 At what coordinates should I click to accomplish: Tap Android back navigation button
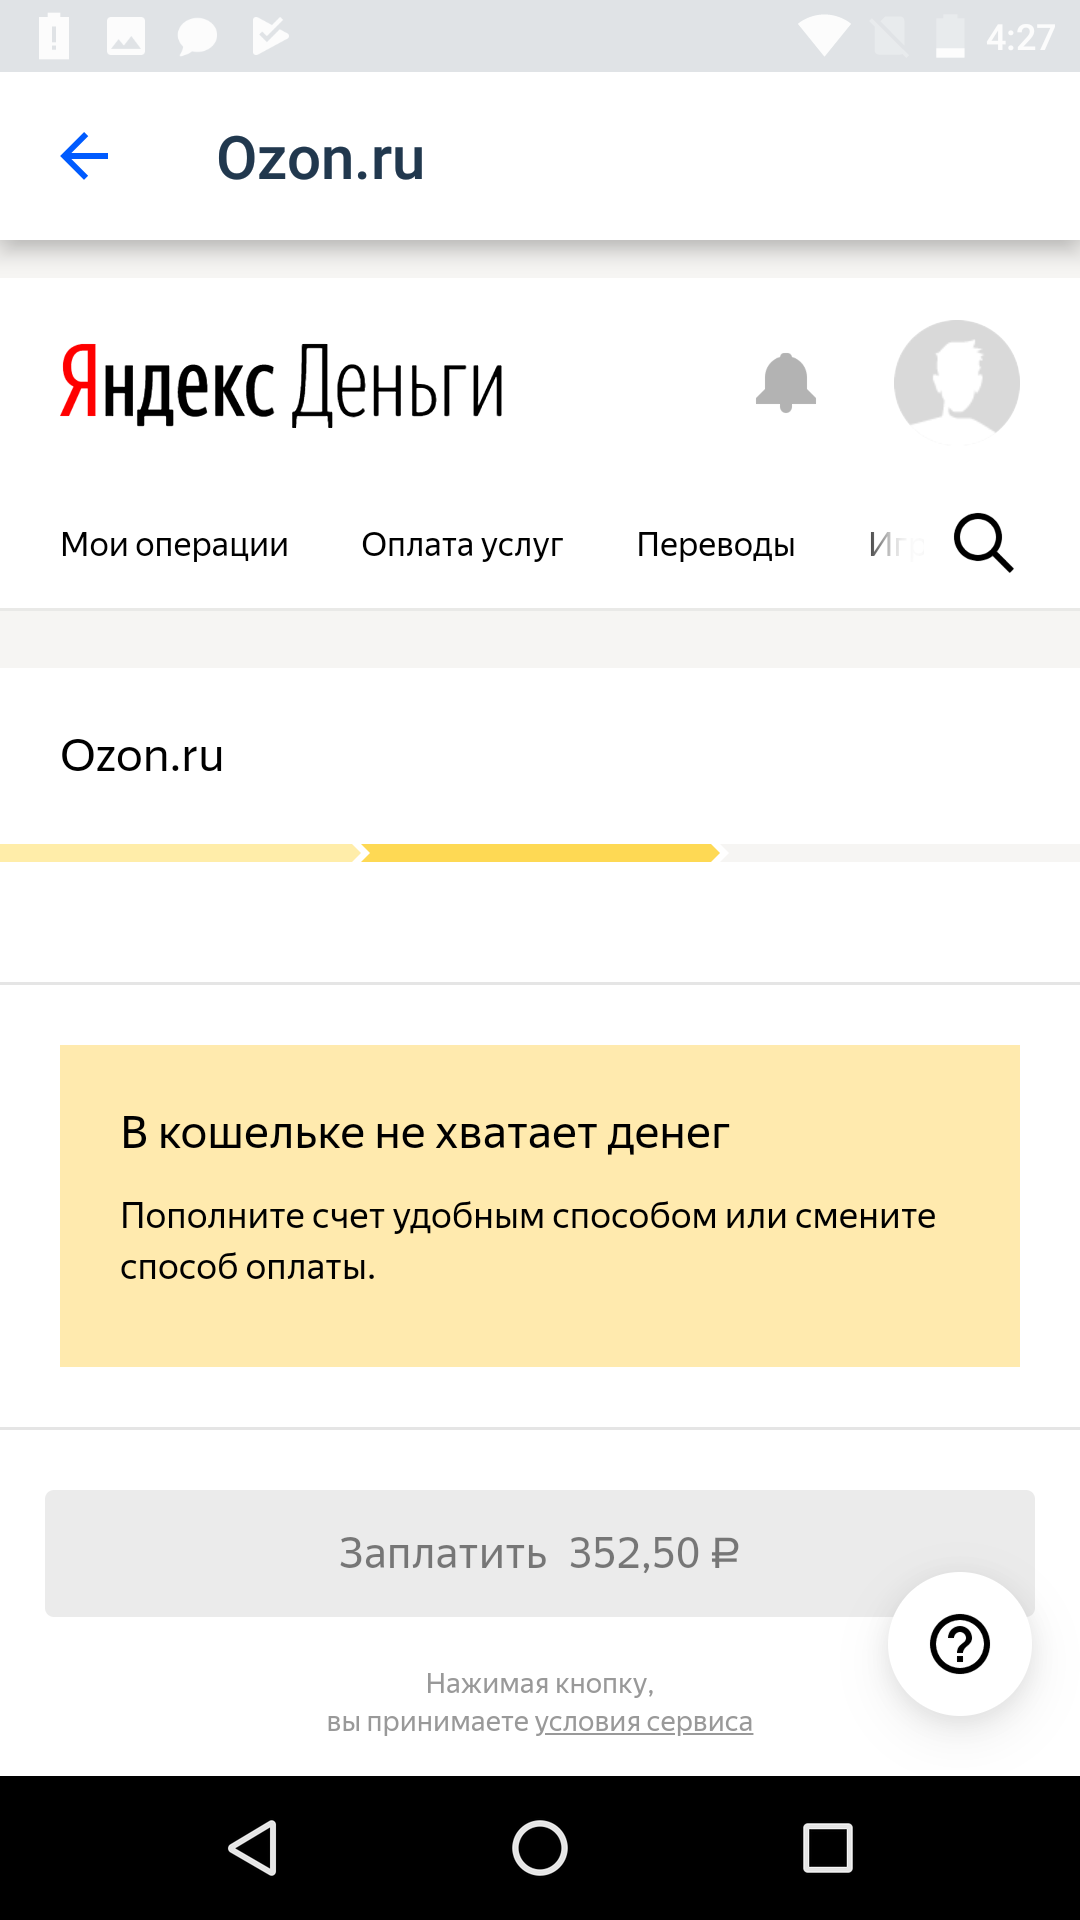point(253,1848)
